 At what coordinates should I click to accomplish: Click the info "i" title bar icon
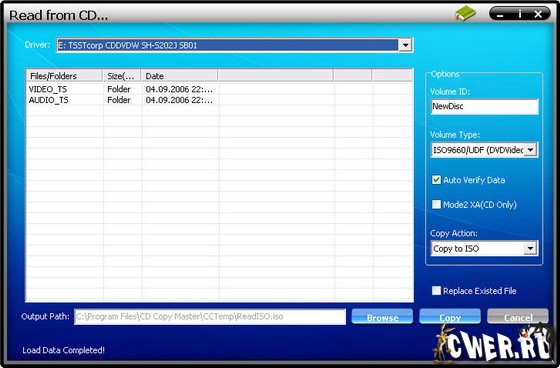[x=520, y=14]
